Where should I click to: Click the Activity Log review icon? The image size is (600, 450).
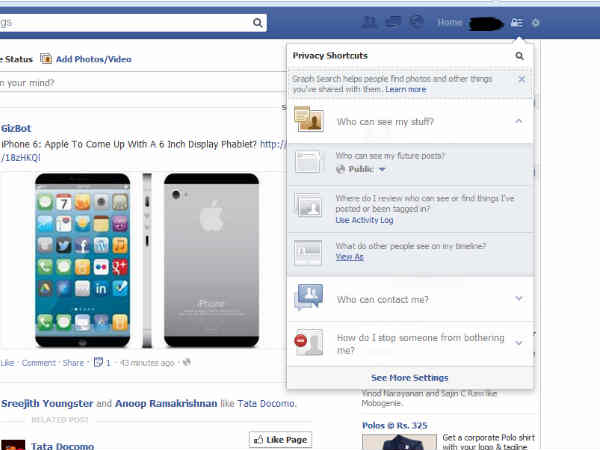click(x=309, y=205)
